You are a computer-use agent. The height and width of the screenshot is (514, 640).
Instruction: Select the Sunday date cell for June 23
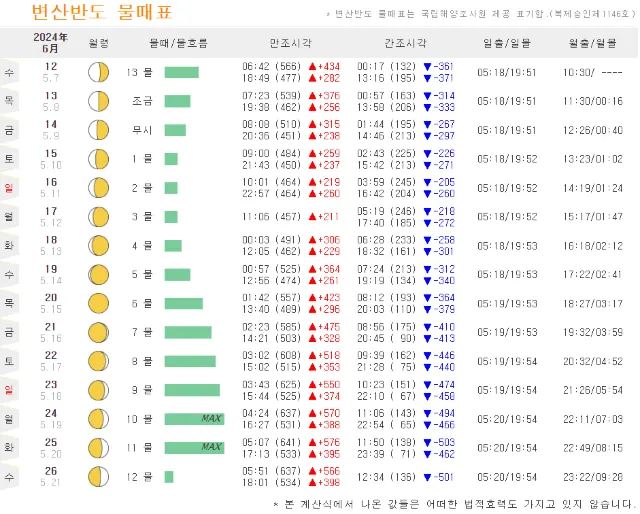[x=50, y=390]
